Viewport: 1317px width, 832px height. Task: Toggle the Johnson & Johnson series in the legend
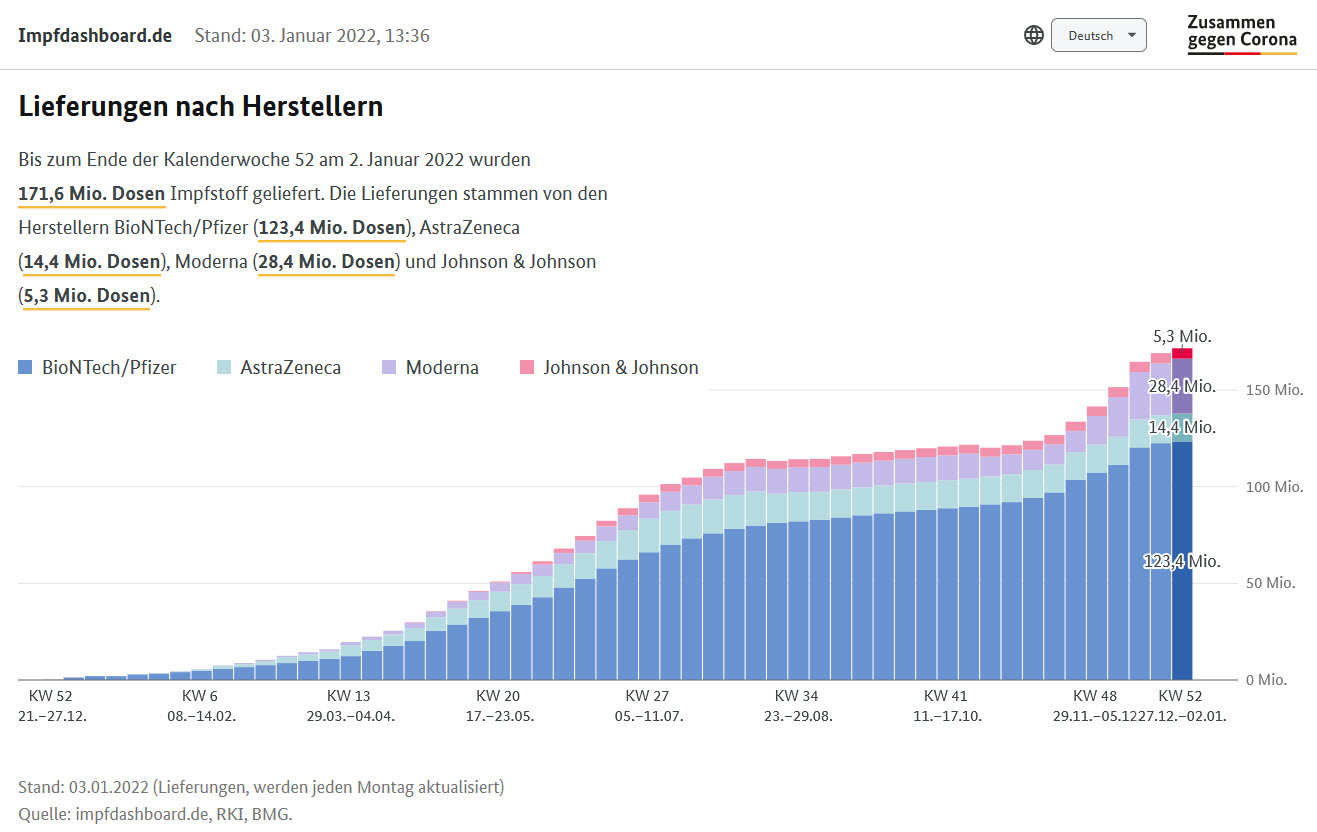(620, 367)
